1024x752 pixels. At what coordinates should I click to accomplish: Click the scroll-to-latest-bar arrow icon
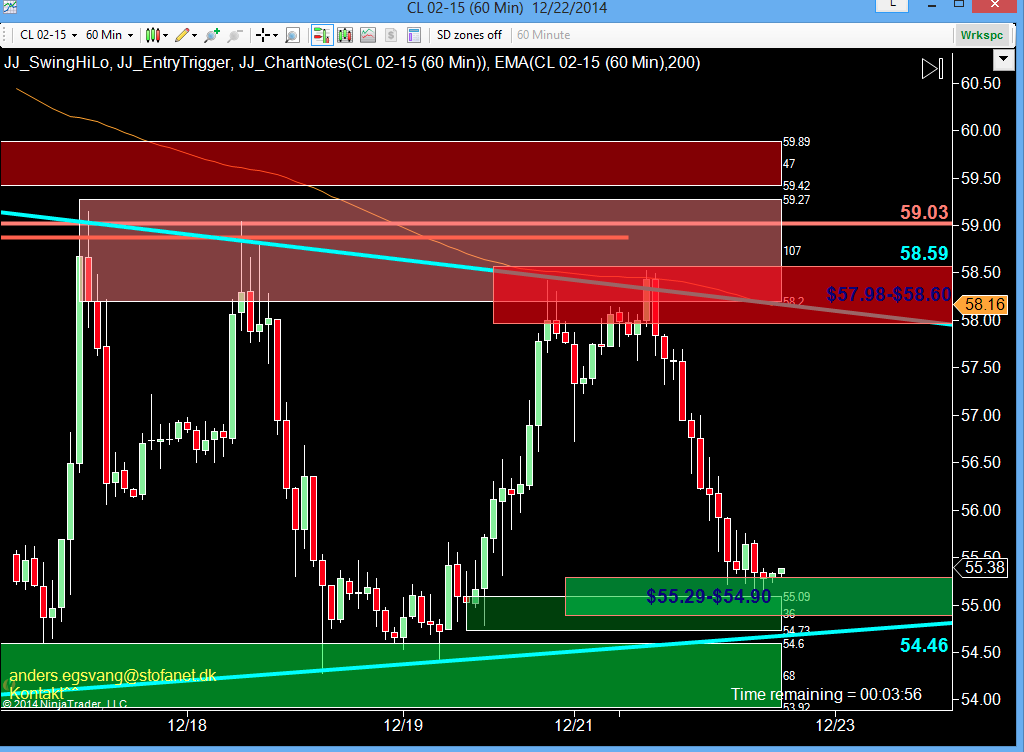pos(932,69)
